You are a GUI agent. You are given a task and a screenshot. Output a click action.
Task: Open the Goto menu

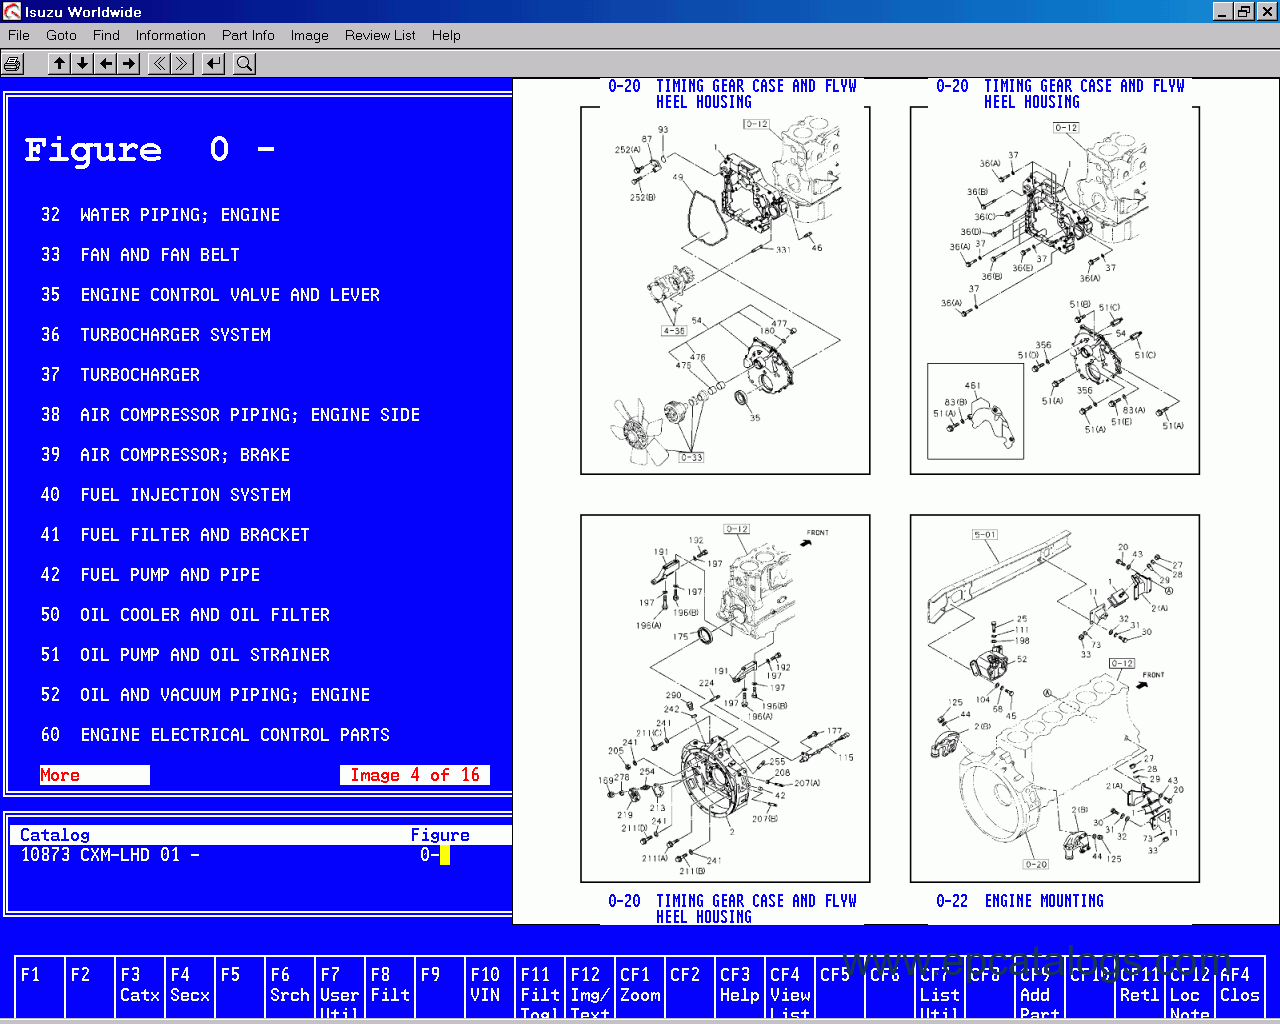(x=61, y=35)
